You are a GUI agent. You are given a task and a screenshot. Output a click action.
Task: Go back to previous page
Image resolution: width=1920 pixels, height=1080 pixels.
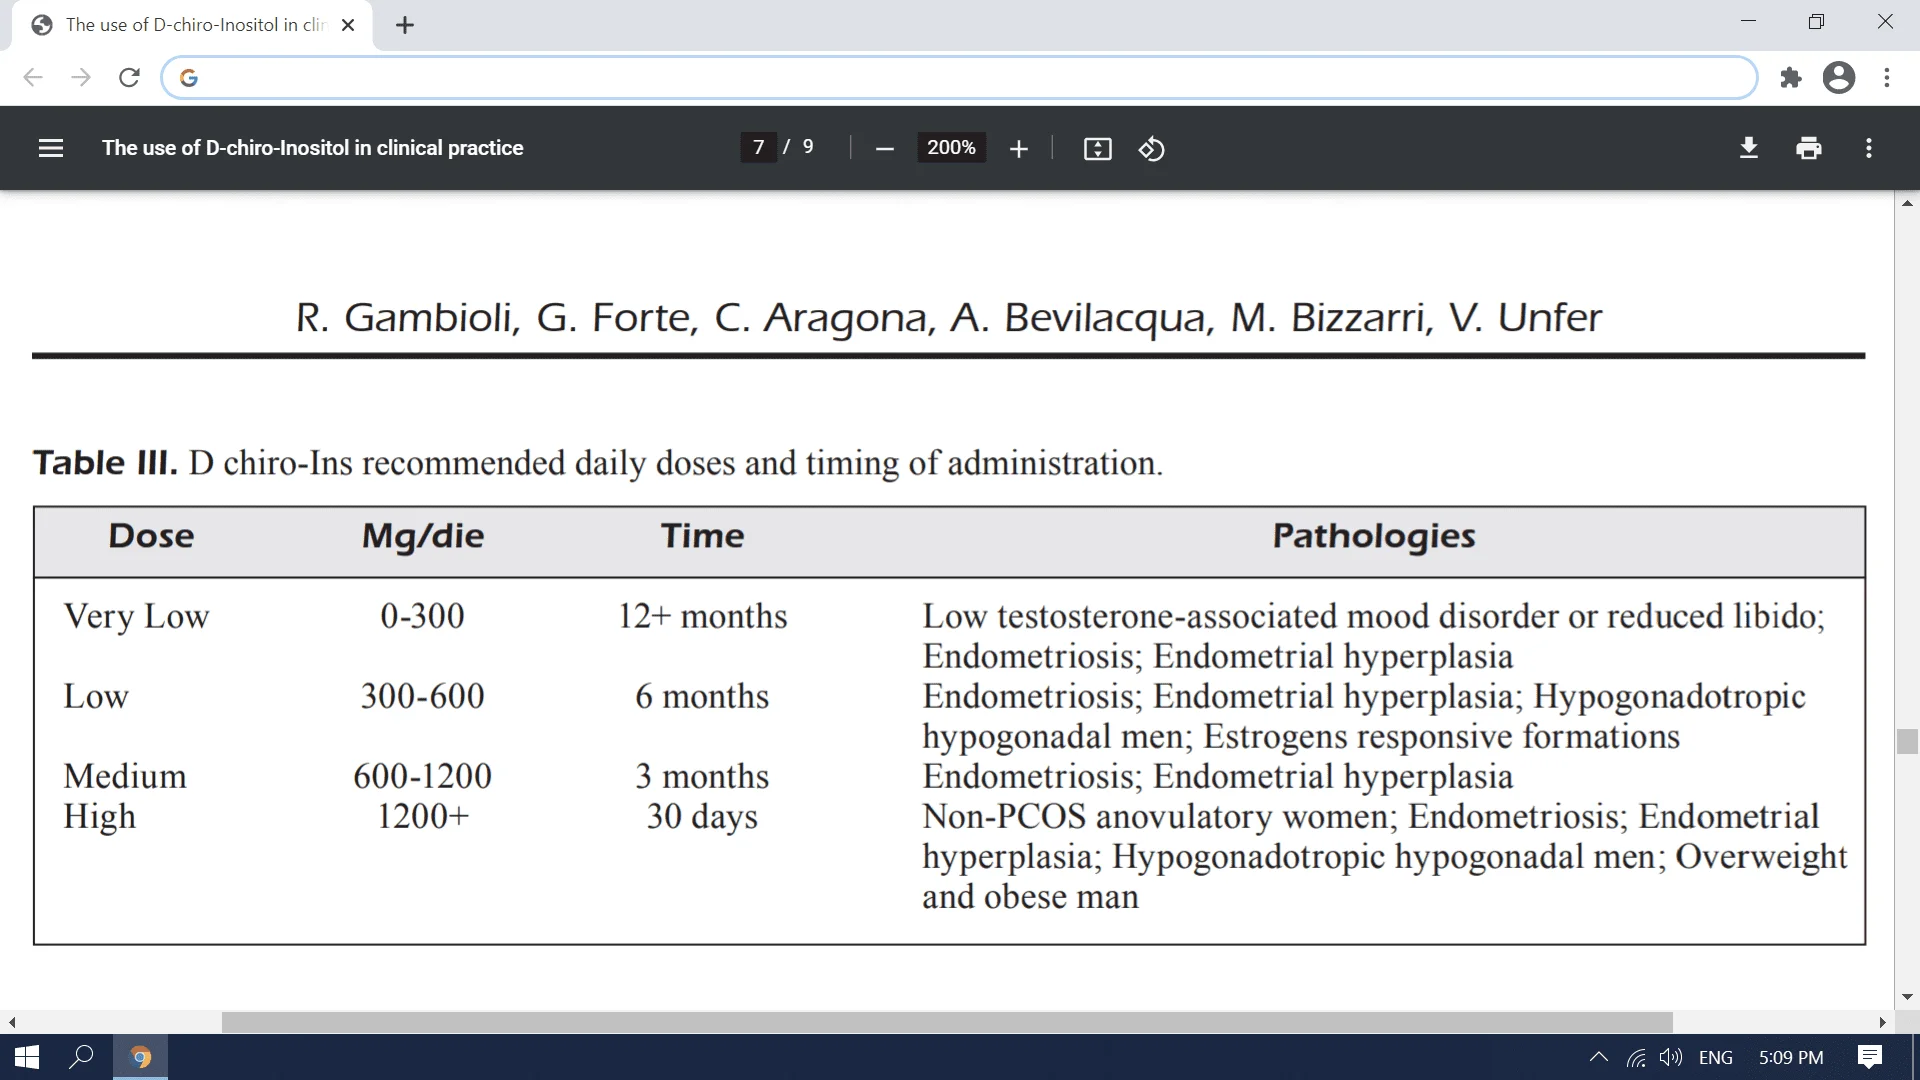coord(33,78)
